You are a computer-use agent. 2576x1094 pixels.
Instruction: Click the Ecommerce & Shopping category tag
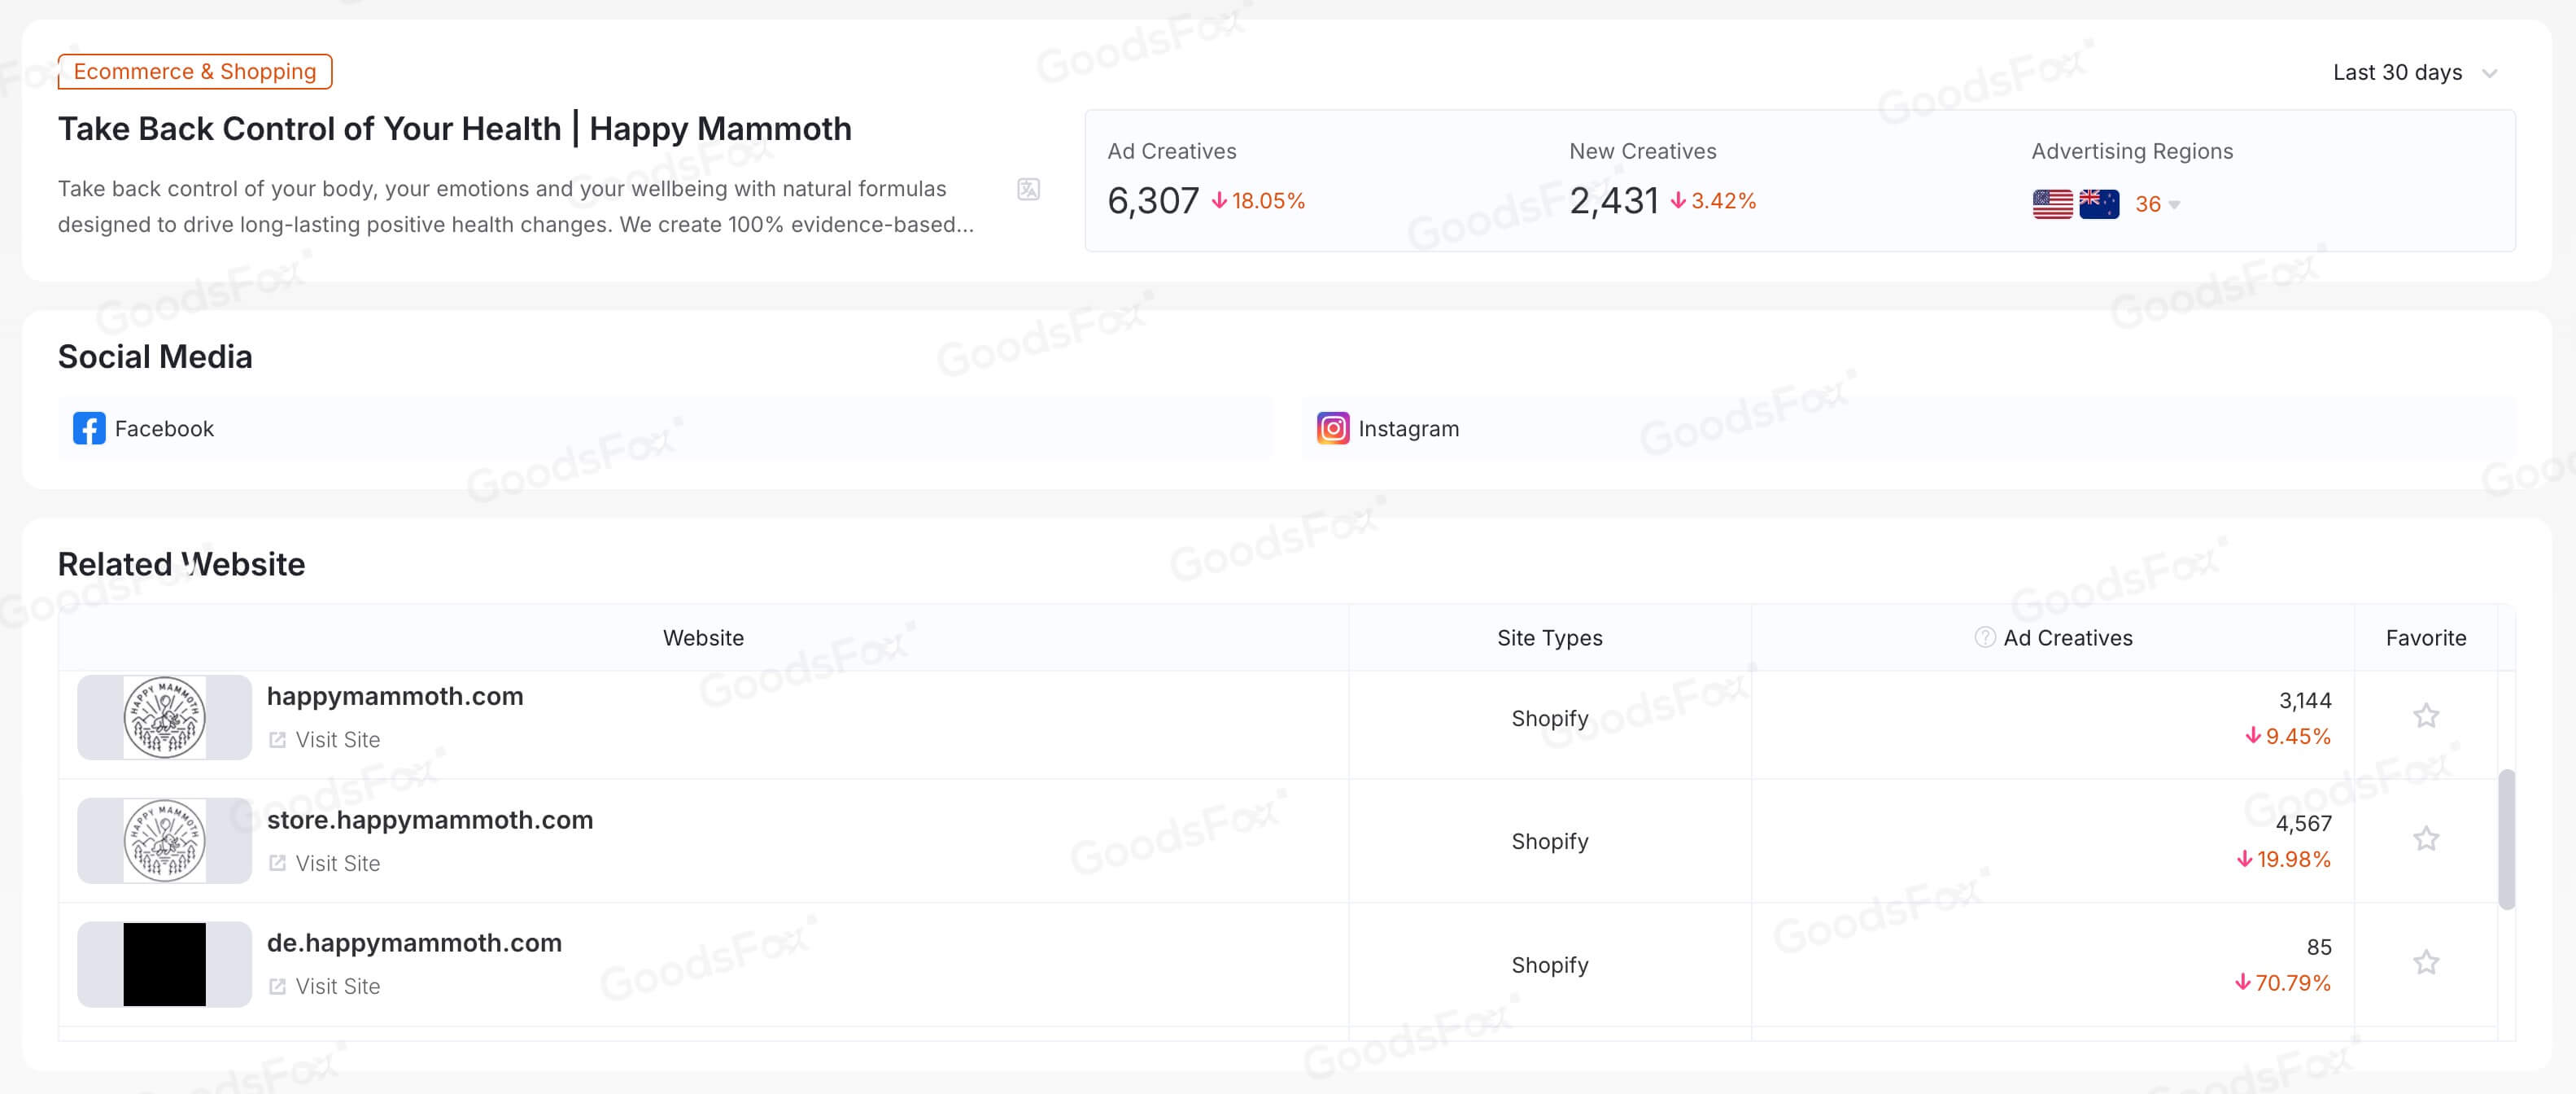click(195, 72)
